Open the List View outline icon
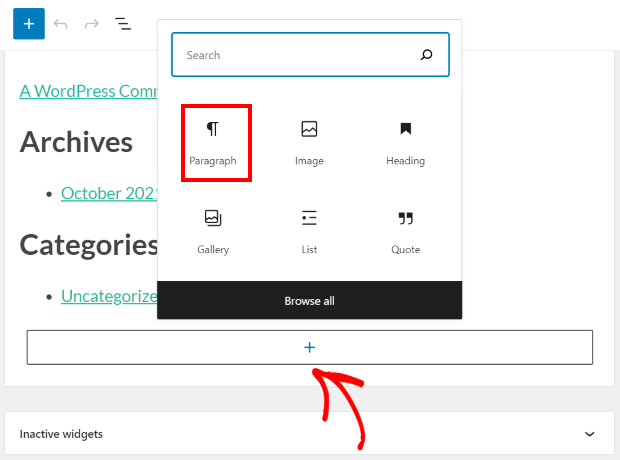The width and height of the screenshot is (620, 460). coord(123,24)
